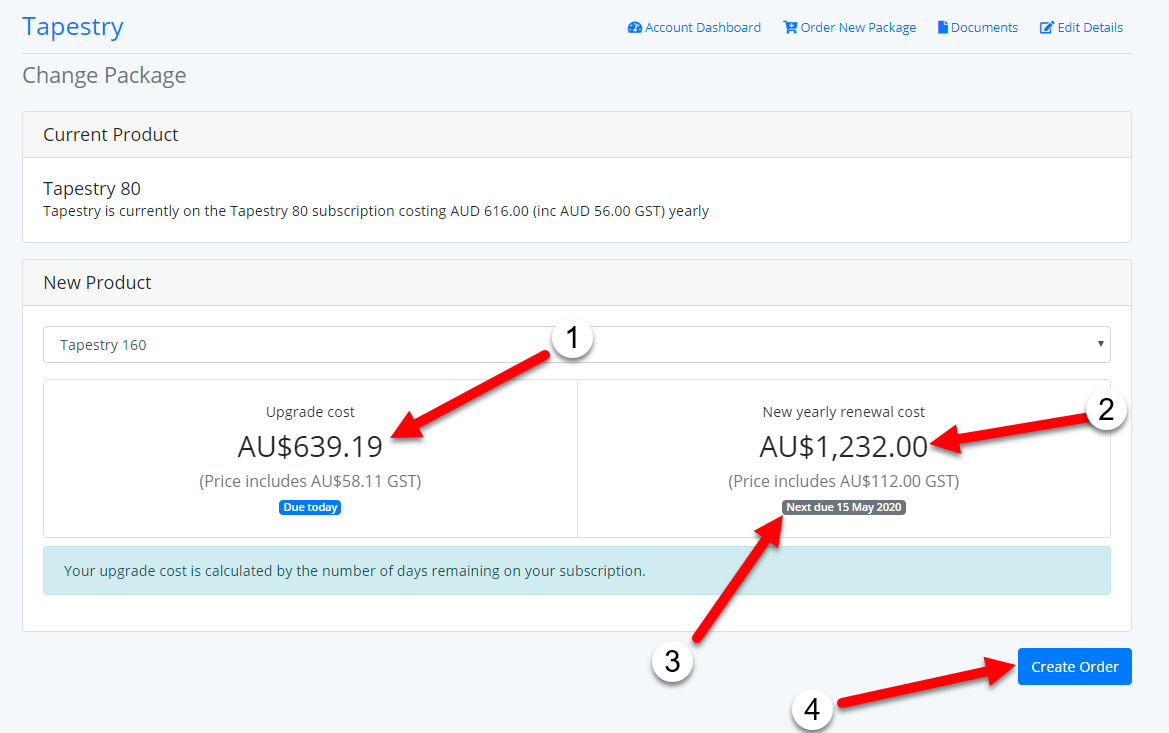Screen dimensions: 1169x733
Task: Click the Tapestry logo title
Action: (x=73, y=26)
